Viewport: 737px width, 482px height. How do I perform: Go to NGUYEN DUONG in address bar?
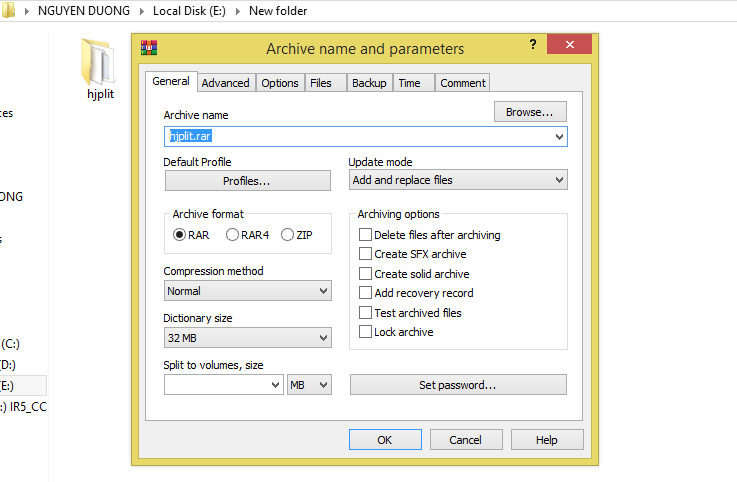tap(84, 11)
